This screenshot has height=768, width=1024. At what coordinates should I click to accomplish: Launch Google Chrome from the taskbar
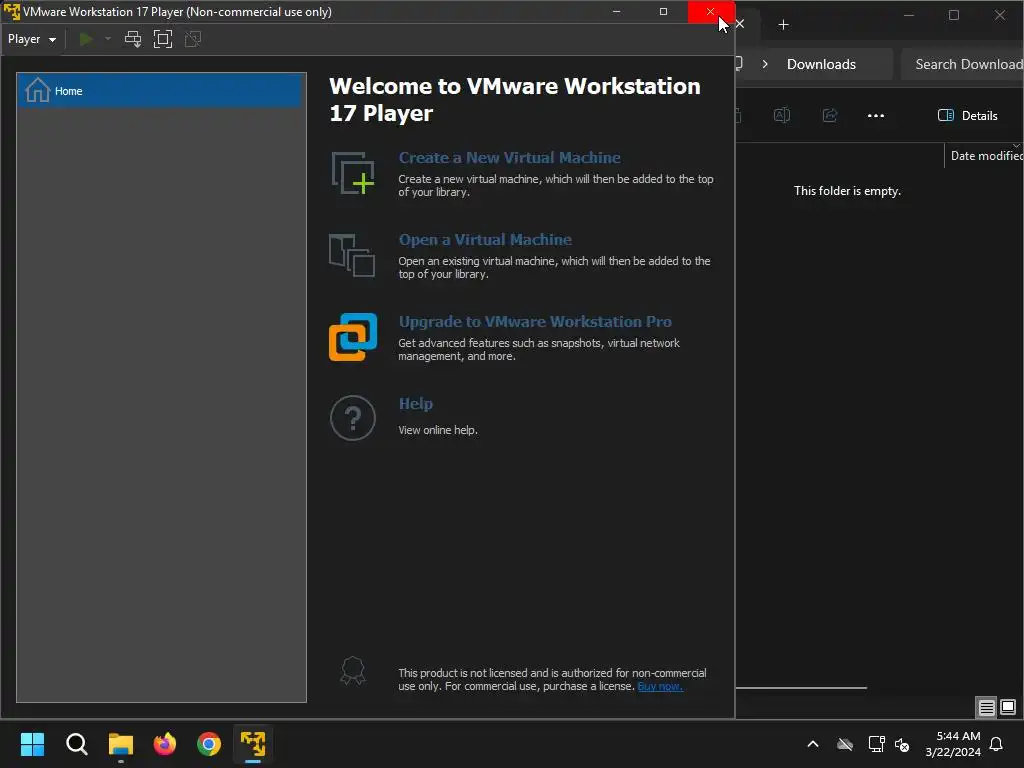209,744
